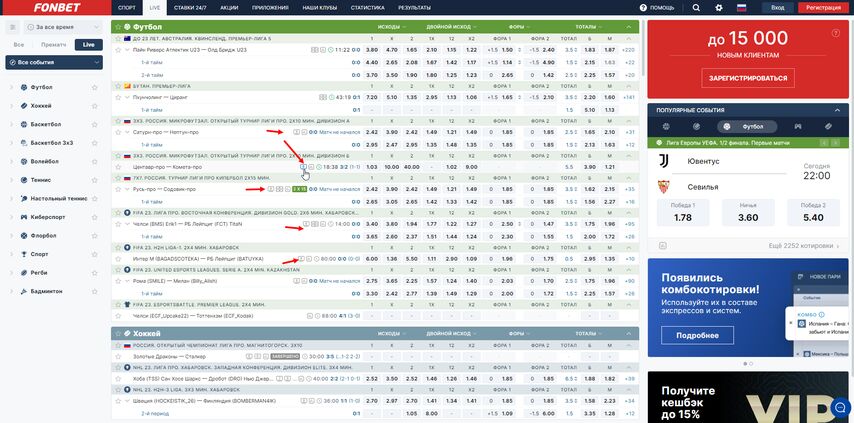The image size is (854, 423).
Task: Click the question mark on the 15 000 bonus banner
Action: pos(835,33)
